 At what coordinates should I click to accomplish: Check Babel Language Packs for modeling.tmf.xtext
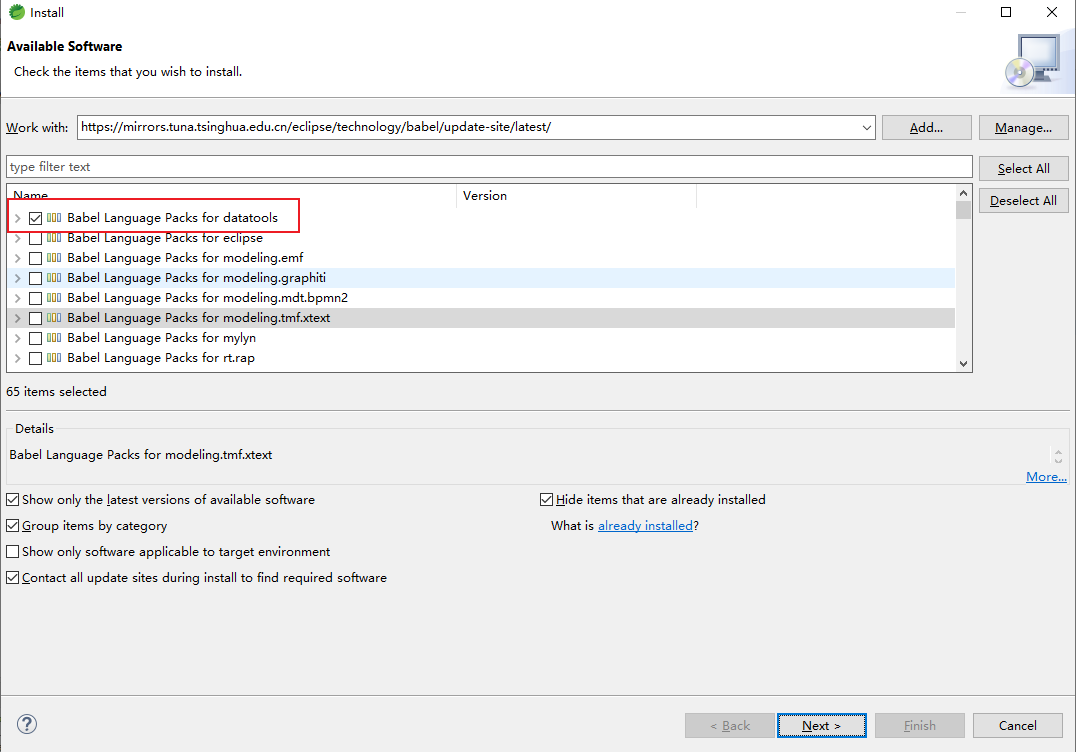coord(36,318)
